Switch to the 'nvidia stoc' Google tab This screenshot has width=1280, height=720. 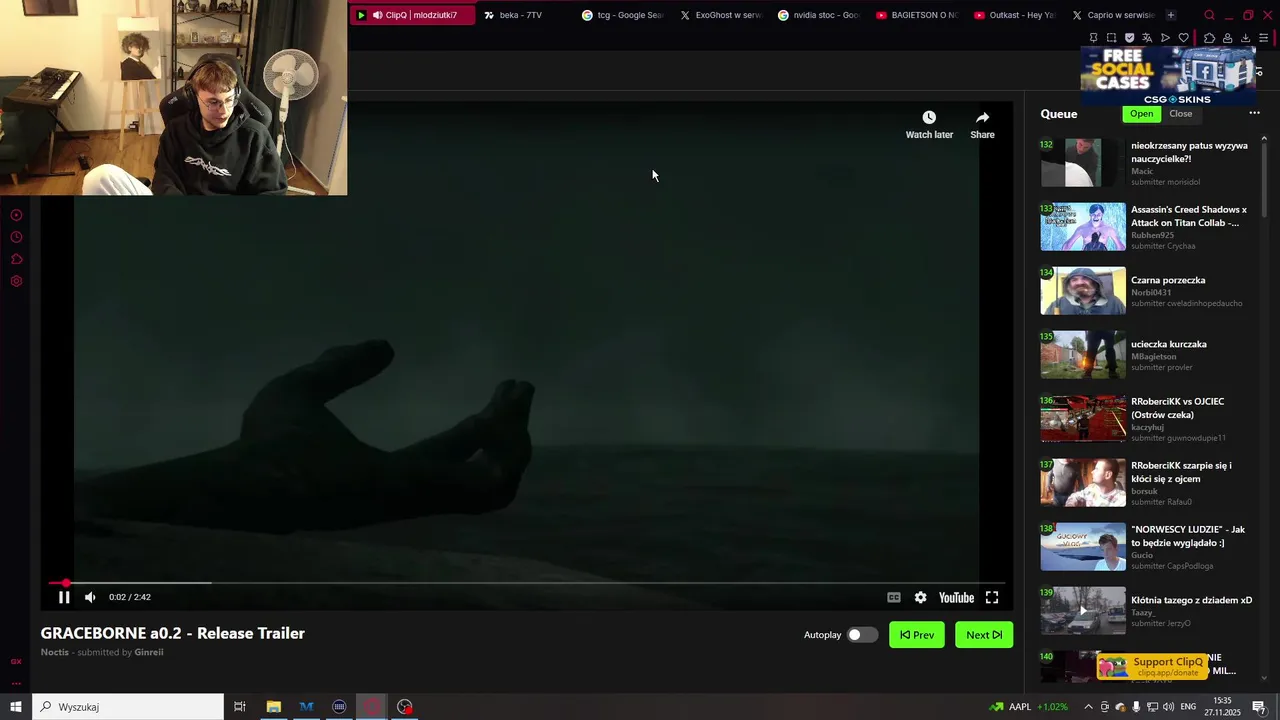(818, 15)
